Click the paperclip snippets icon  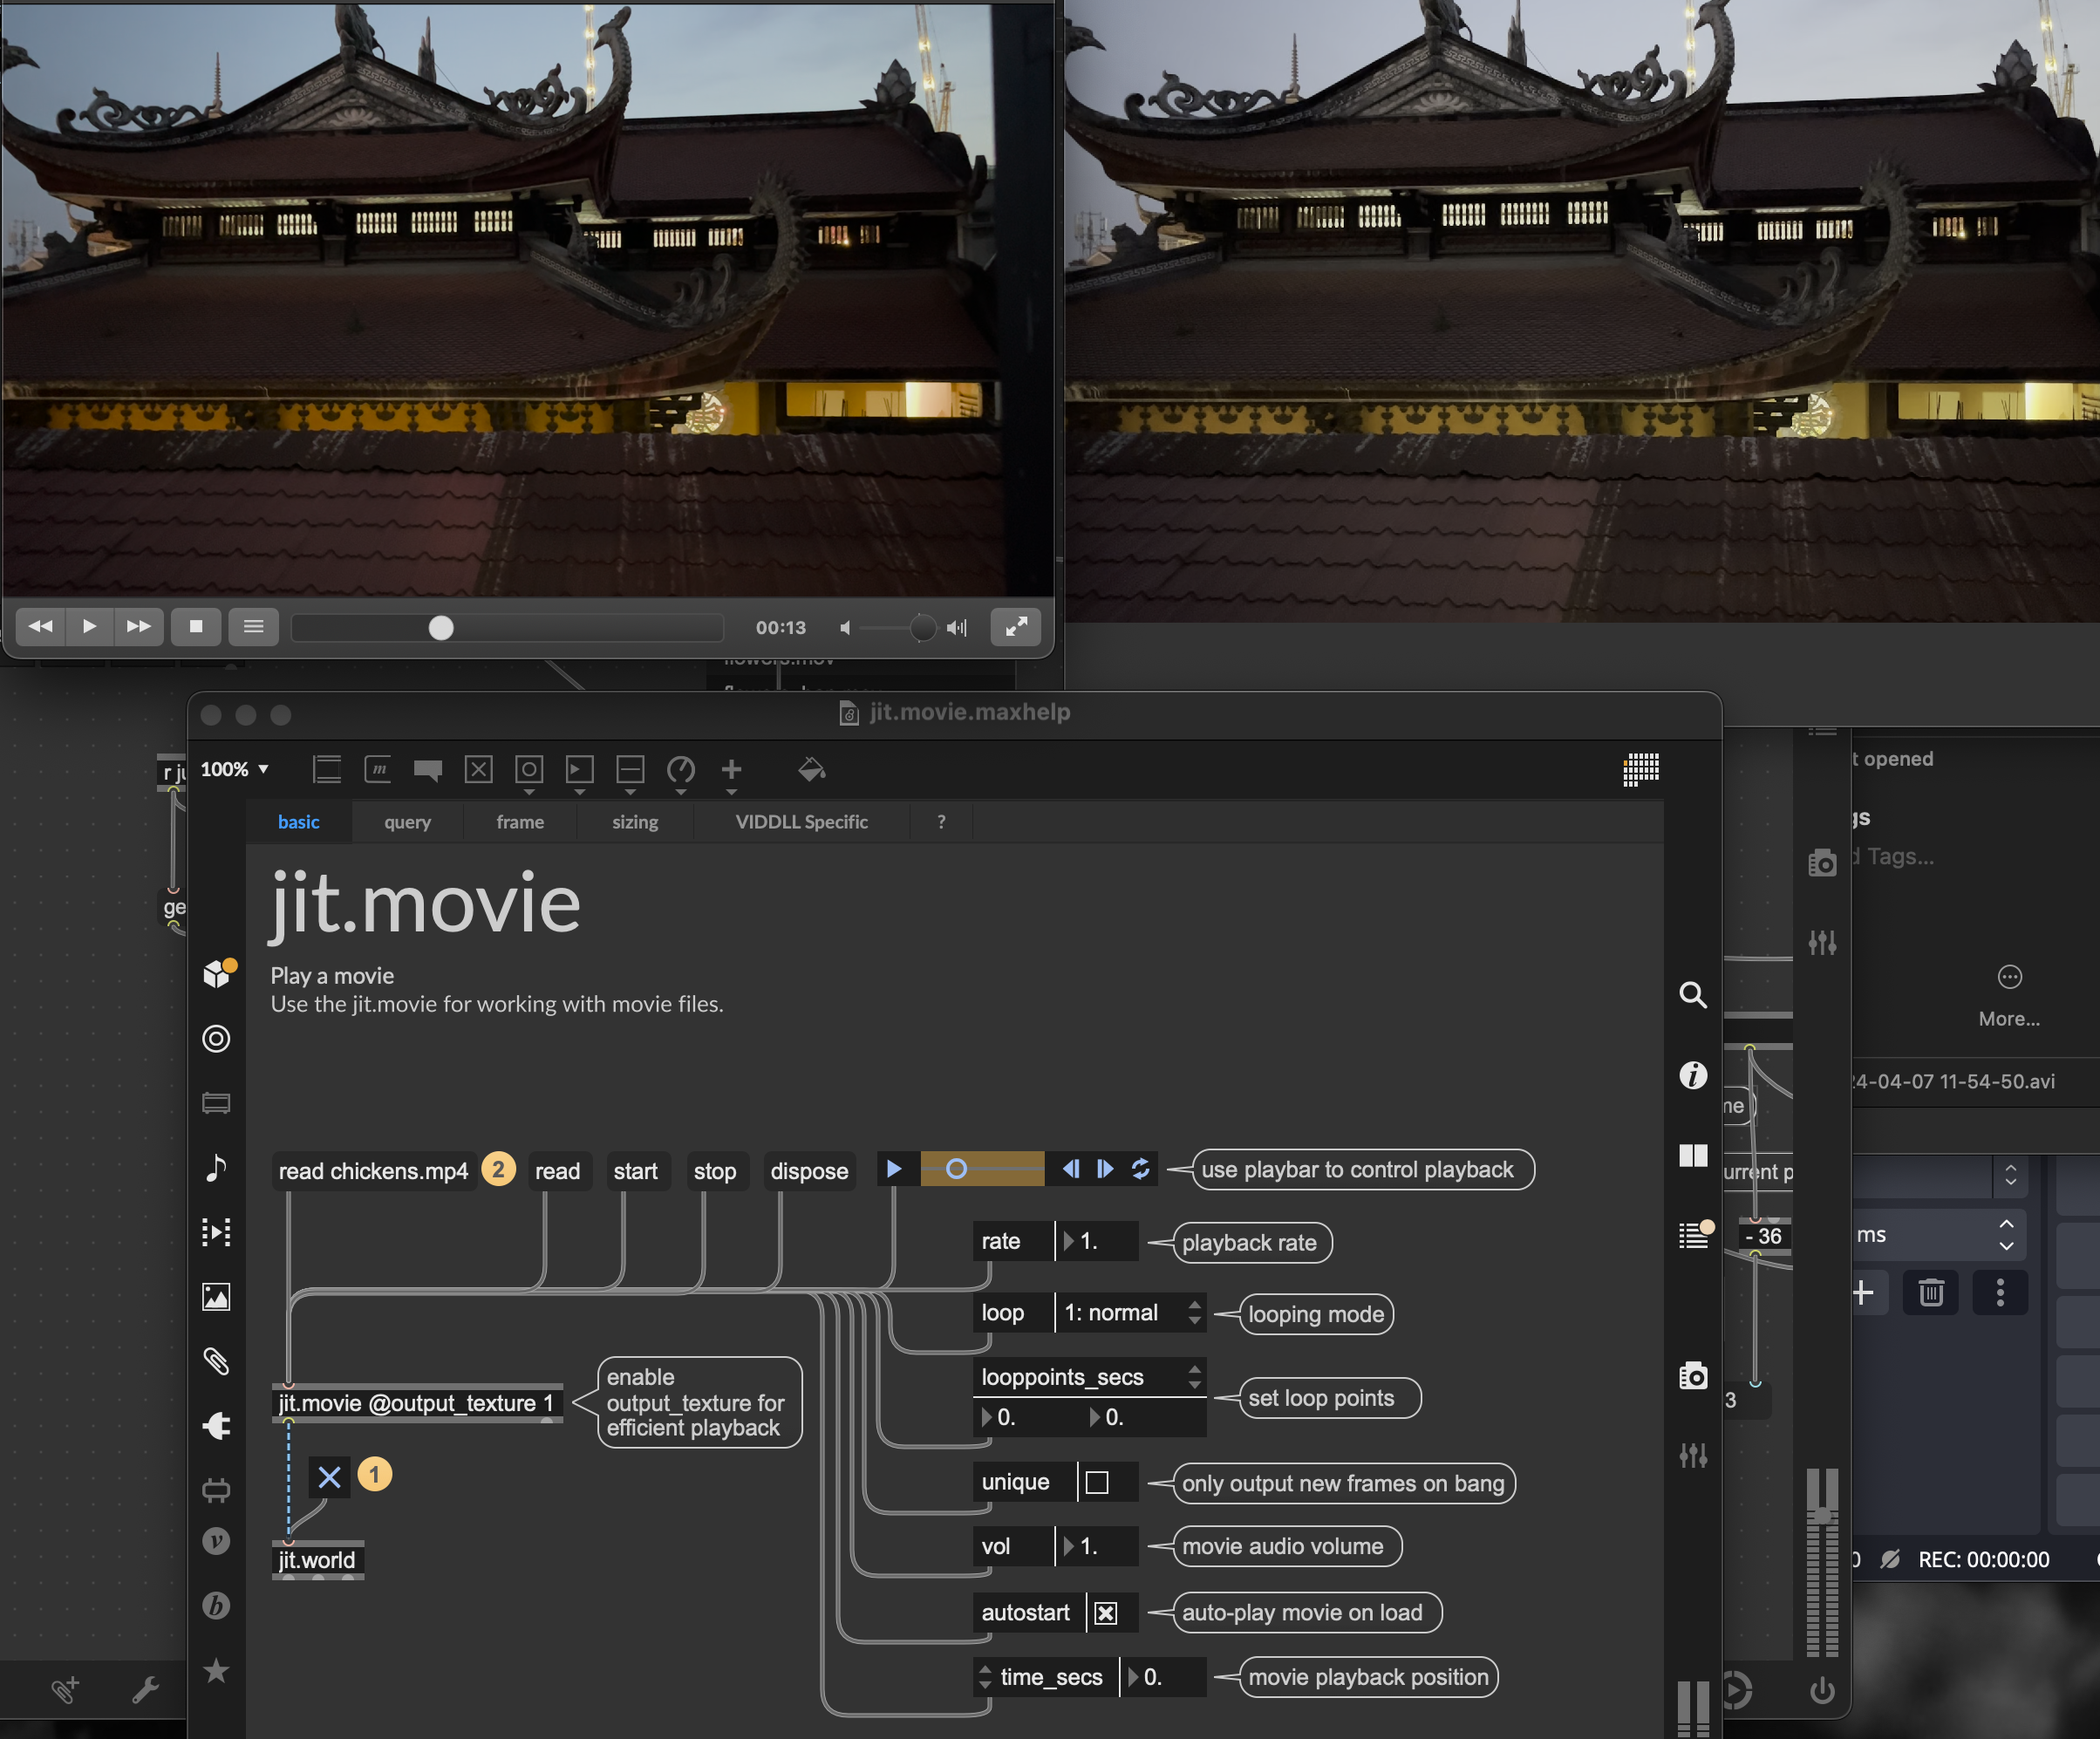coord(216,1361)
